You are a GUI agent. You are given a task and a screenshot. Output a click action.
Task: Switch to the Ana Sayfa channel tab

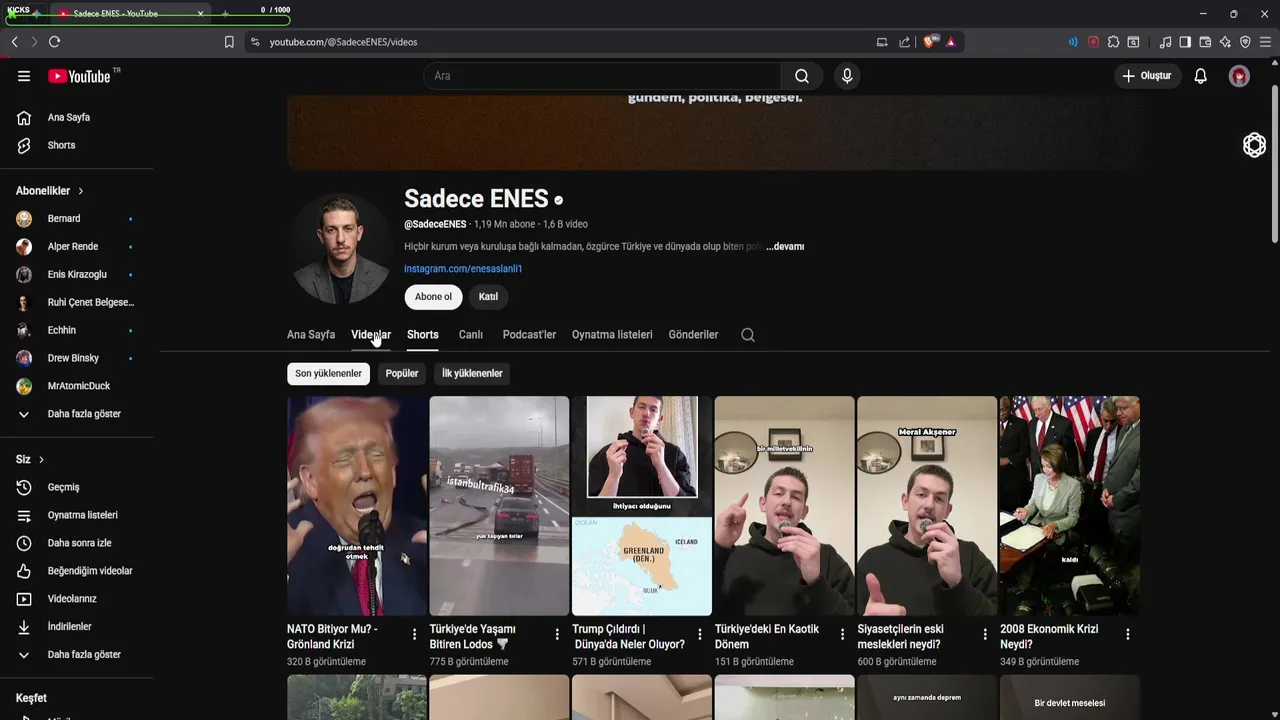[x=311, y=335]
